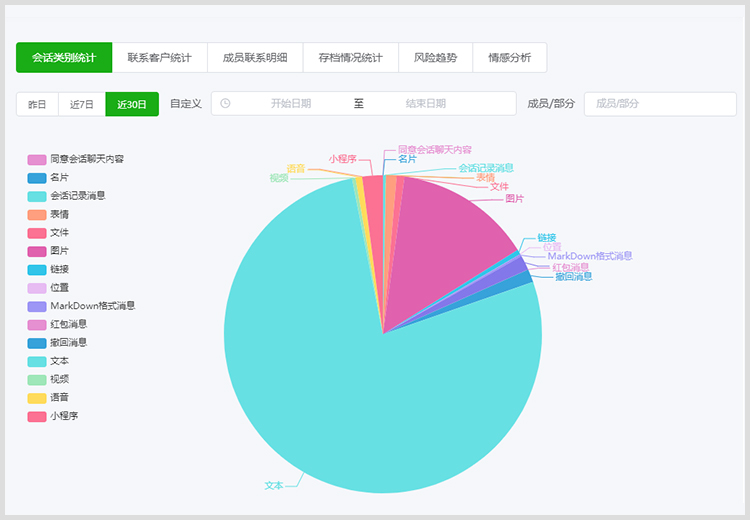This screenshot has height=520, width=750.
Task: Select the 近7日 time range
Action: [82, 104]
